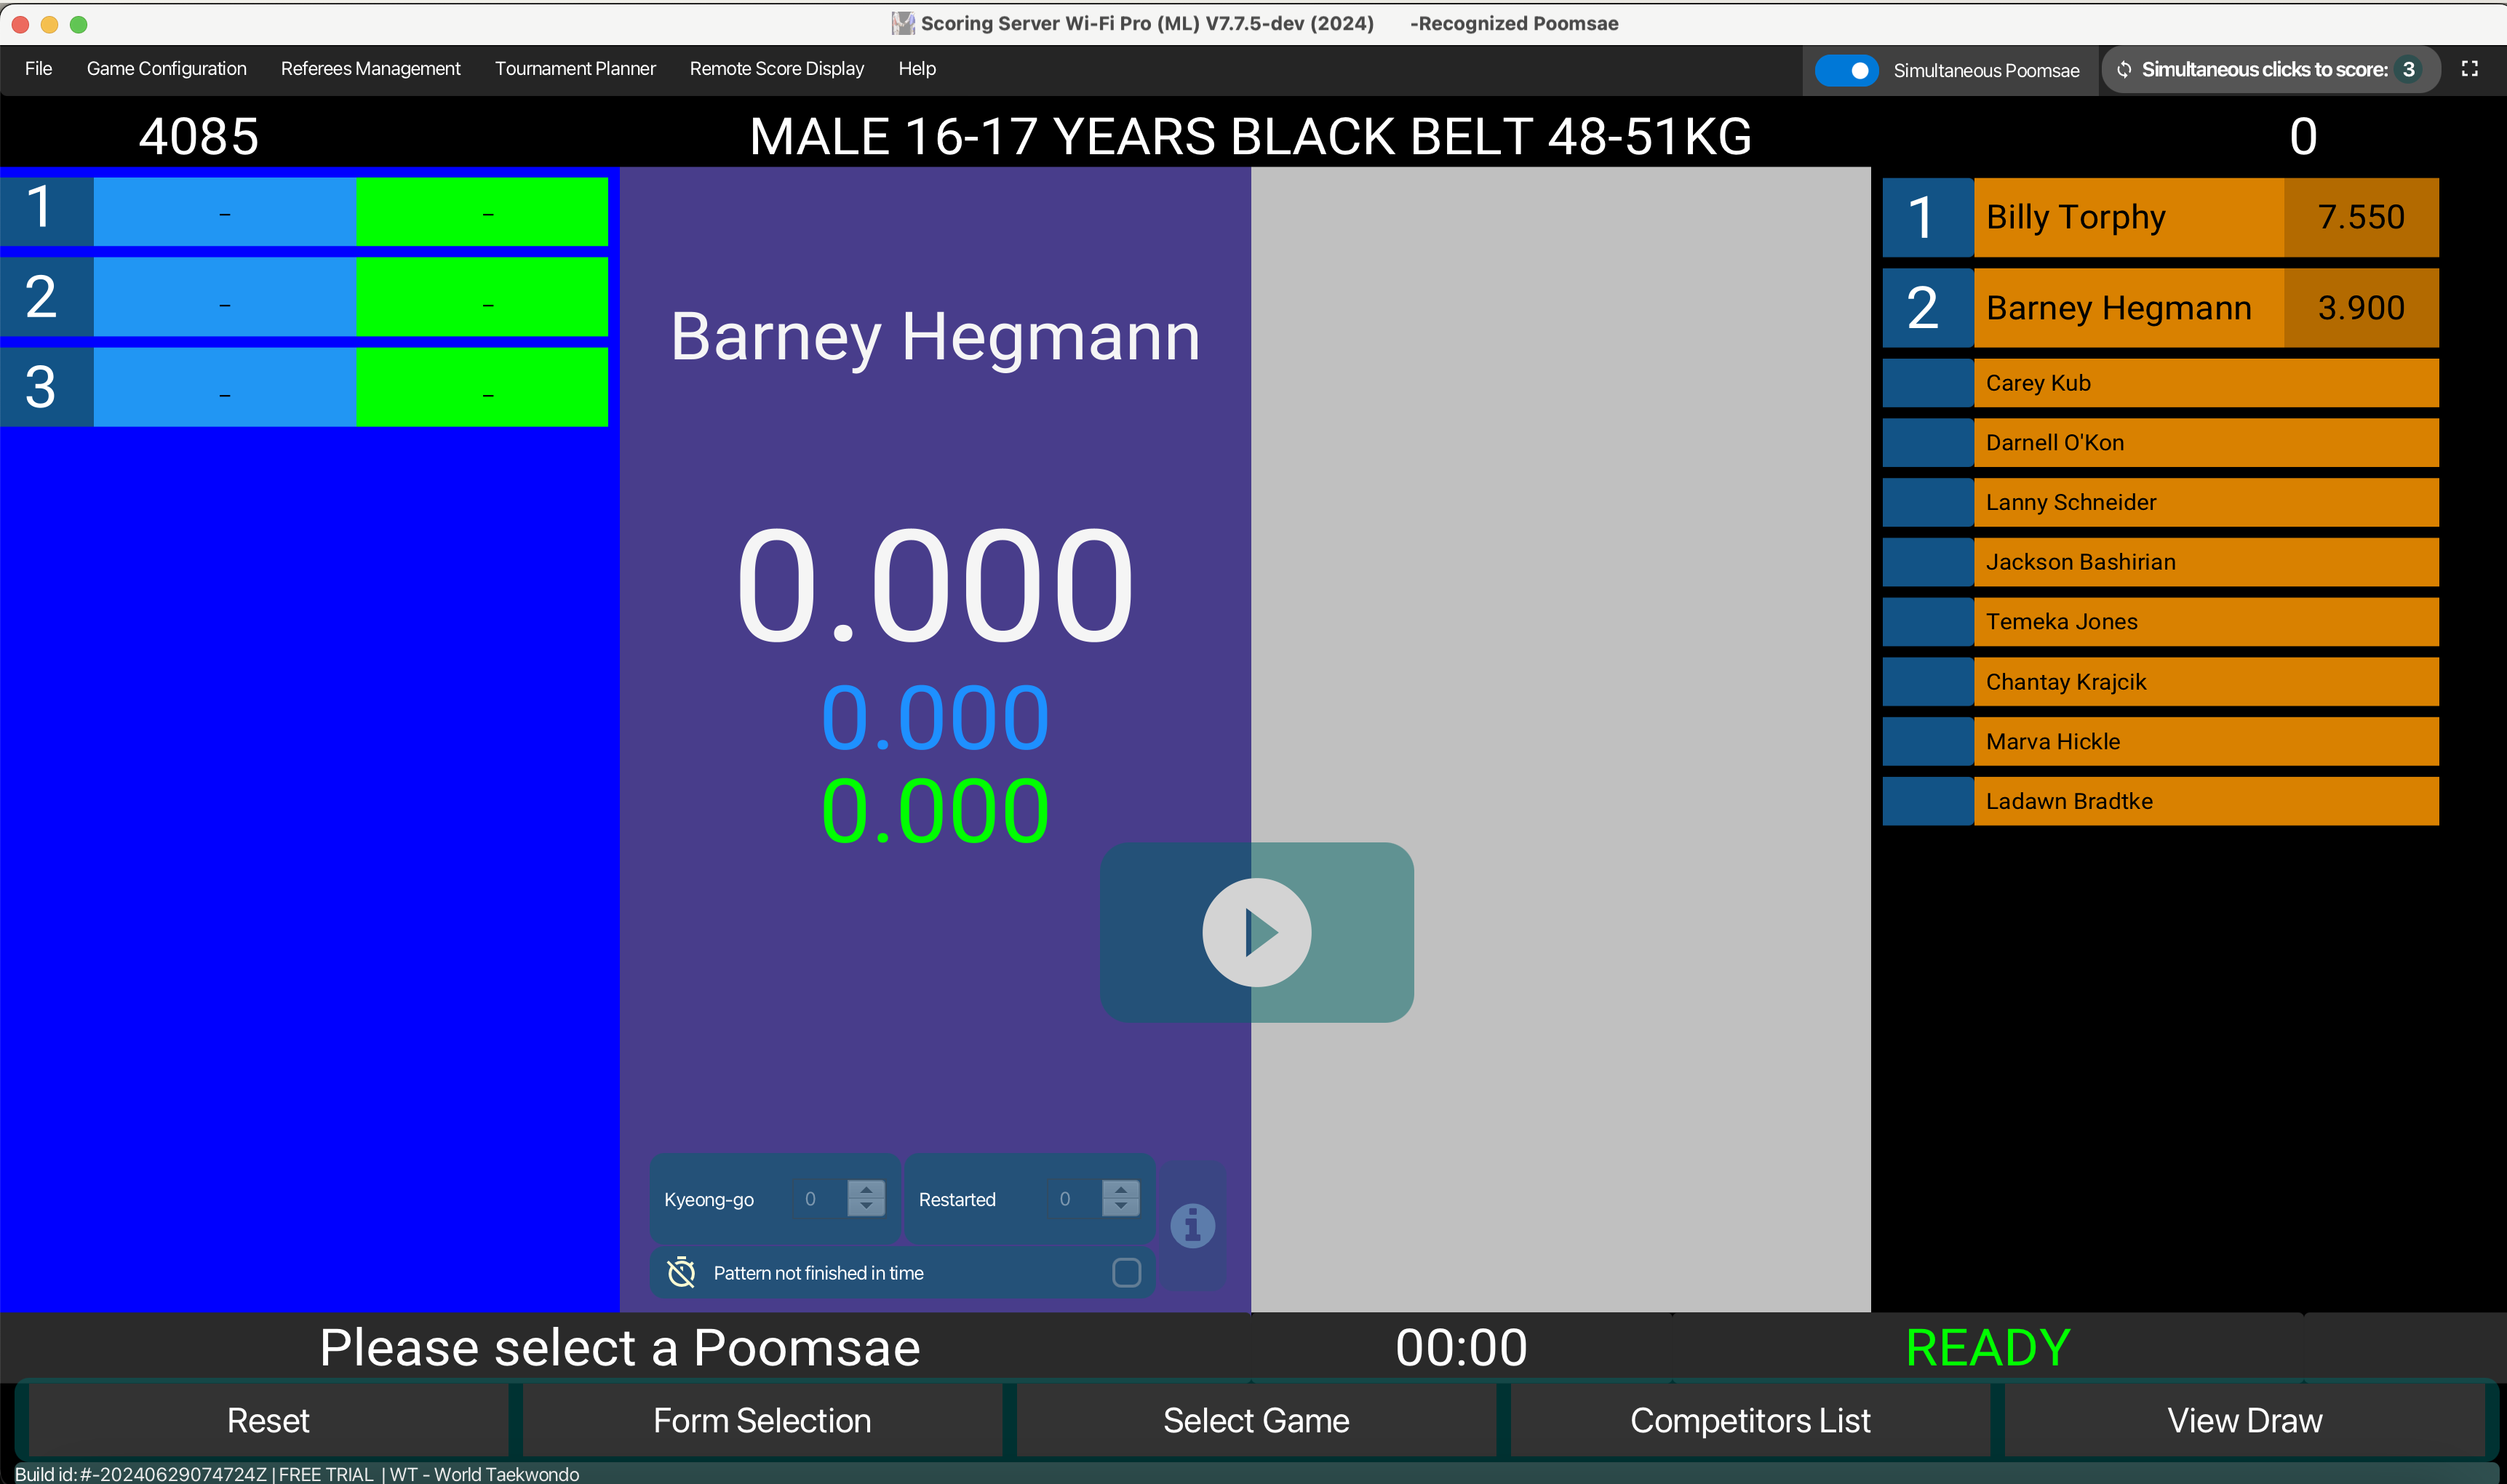Click the Form Selection button

coord(762,1420)
